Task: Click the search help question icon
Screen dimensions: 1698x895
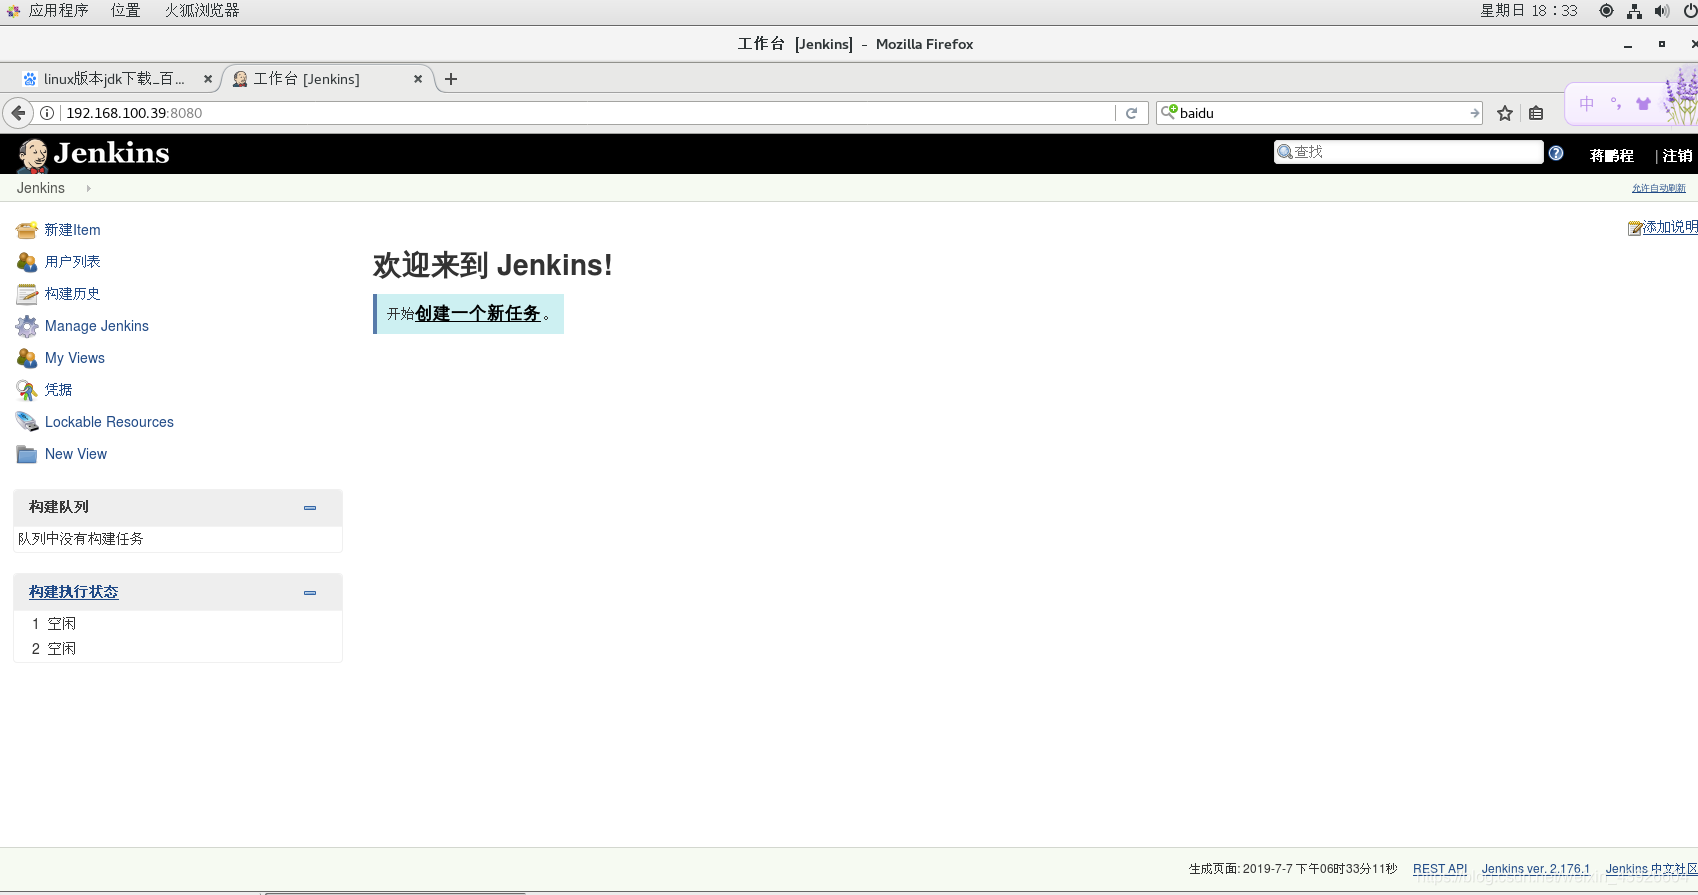Action: pos(1556,153)
